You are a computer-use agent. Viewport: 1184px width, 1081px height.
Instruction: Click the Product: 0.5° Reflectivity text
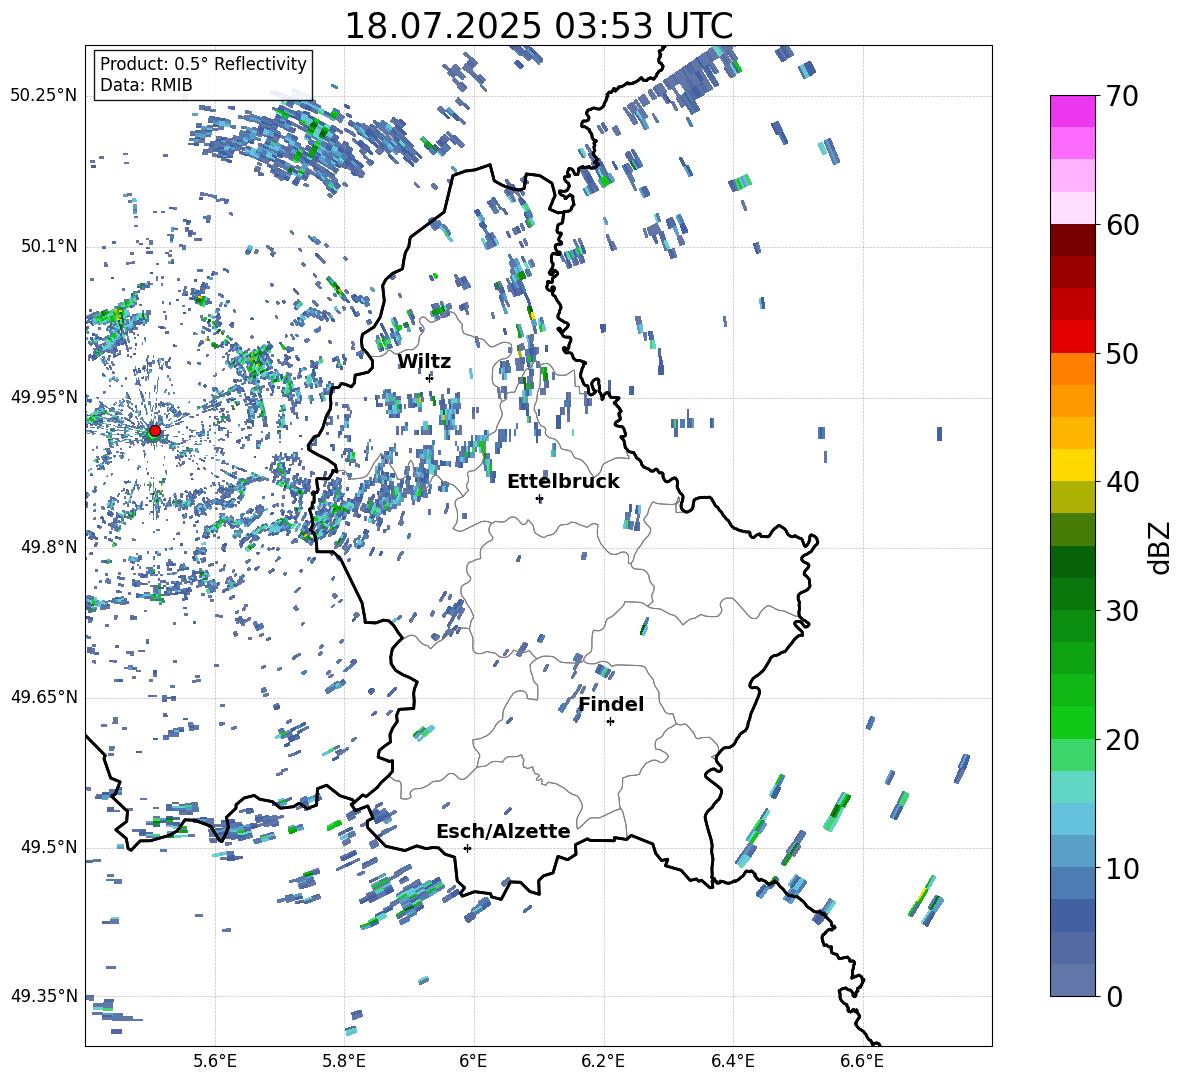(x=203, y=63)
